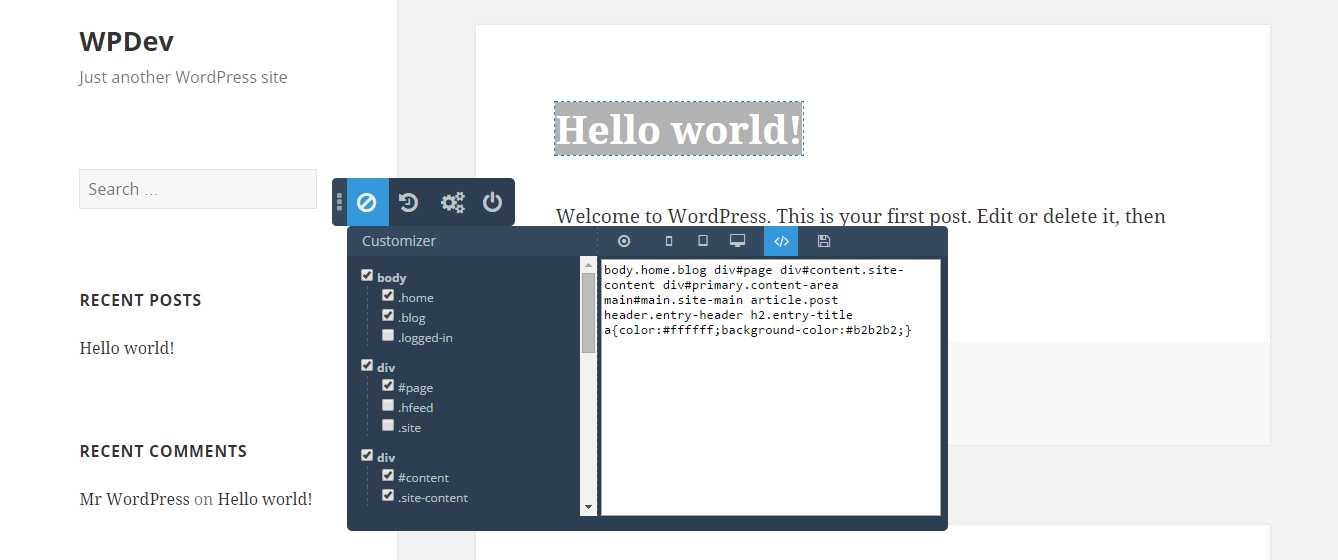Click inside the CSS code text area

coord(771,387)
